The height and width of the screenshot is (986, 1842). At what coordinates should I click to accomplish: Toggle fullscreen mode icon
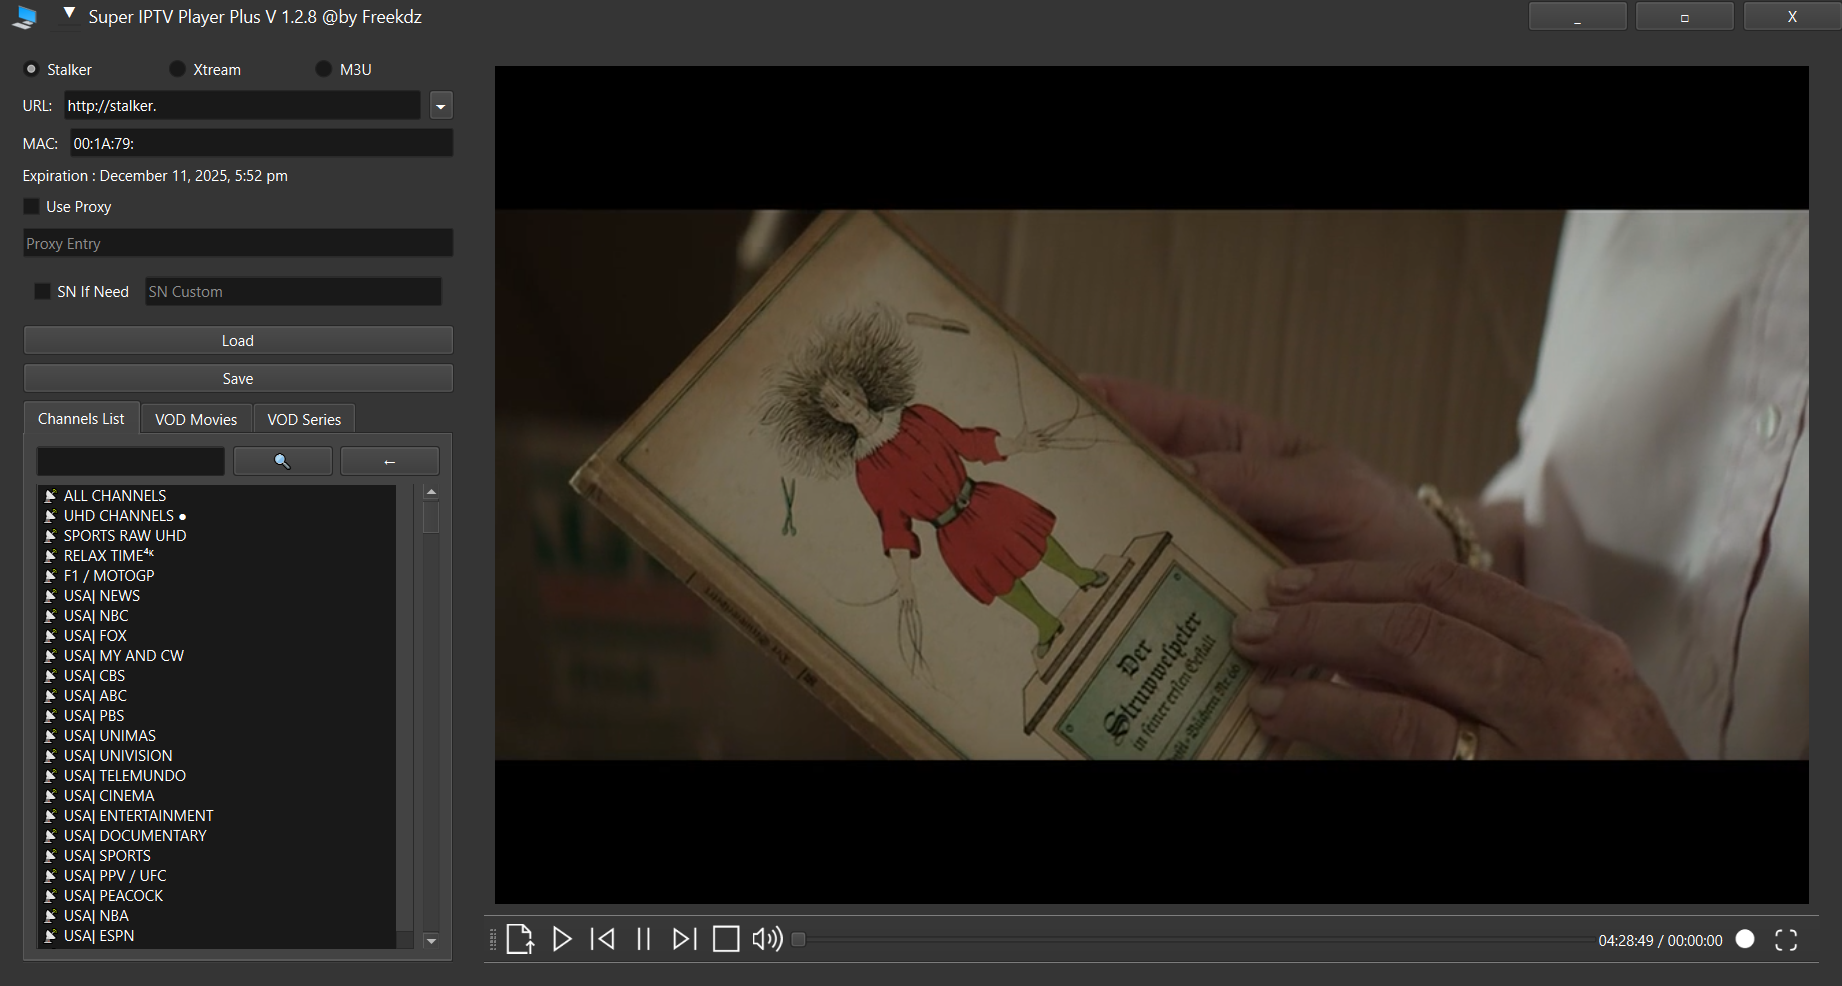(1786, 940)
